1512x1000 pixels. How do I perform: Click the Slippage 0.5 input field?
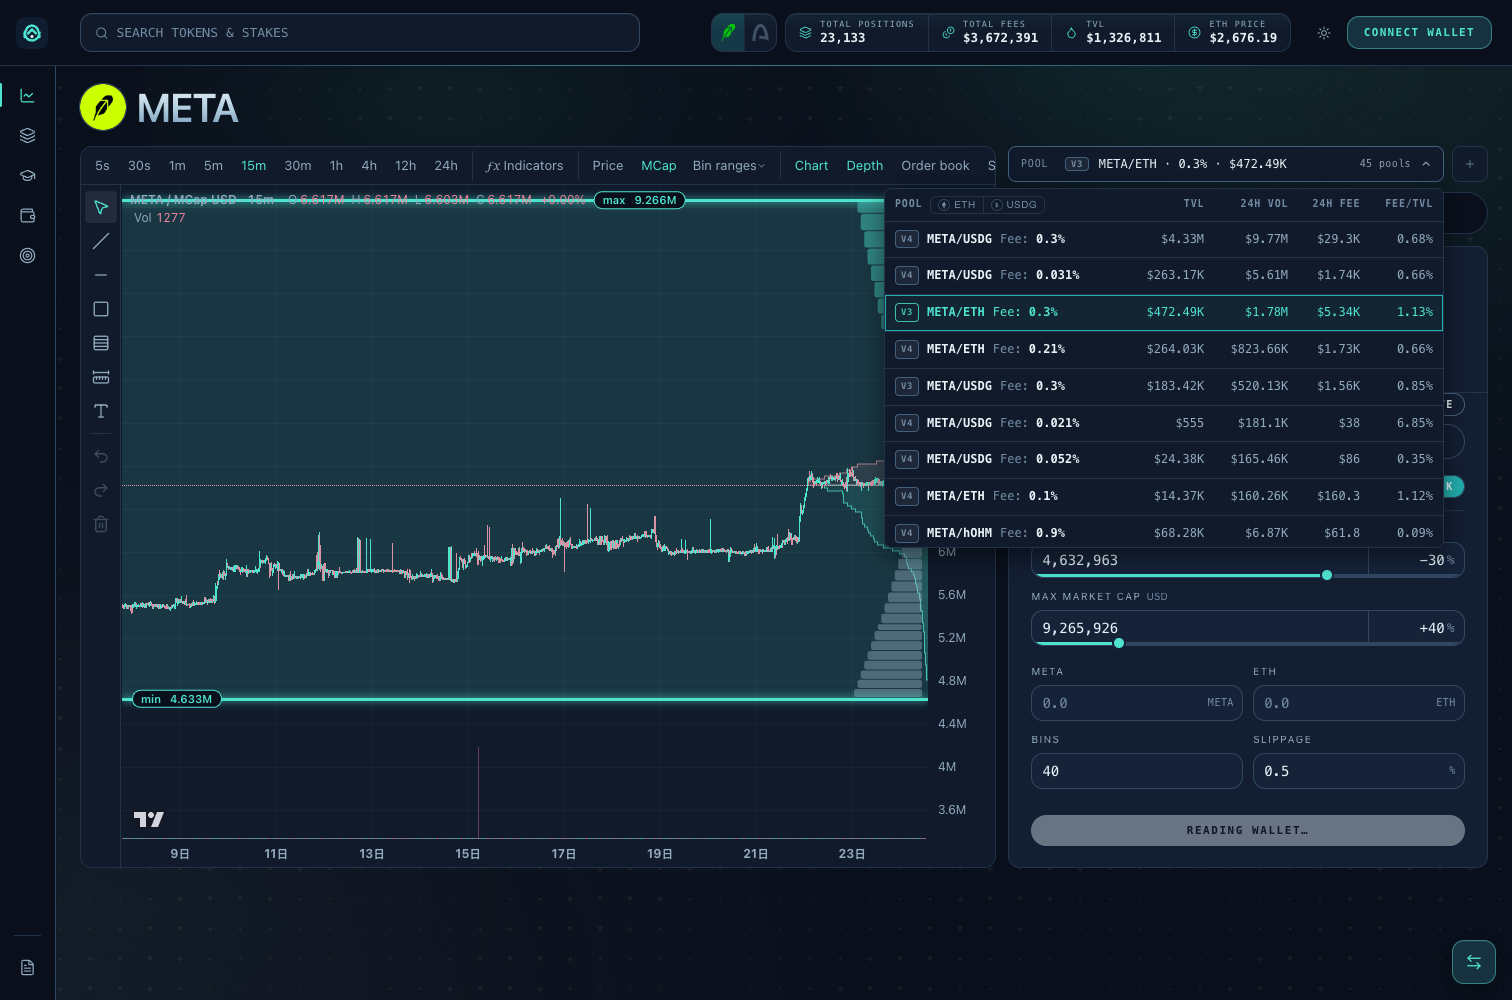point(1358,771)
